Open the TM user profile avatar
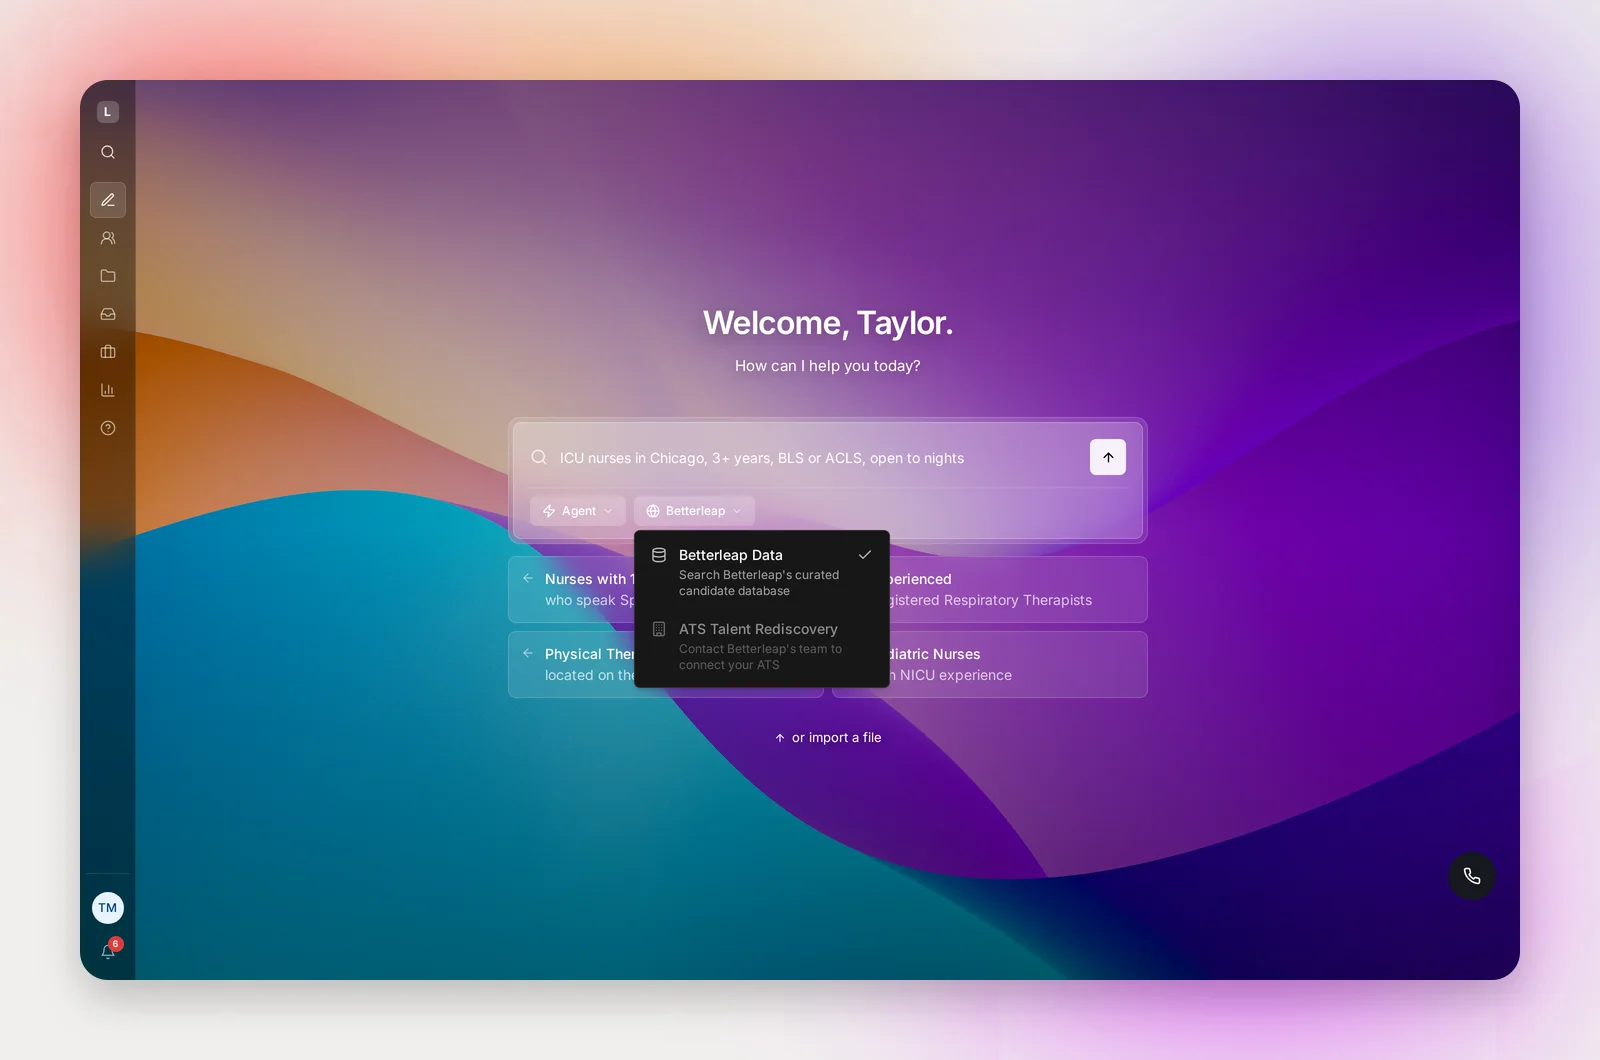Viewport: 1600px width, 1060px height. [108, 908]
